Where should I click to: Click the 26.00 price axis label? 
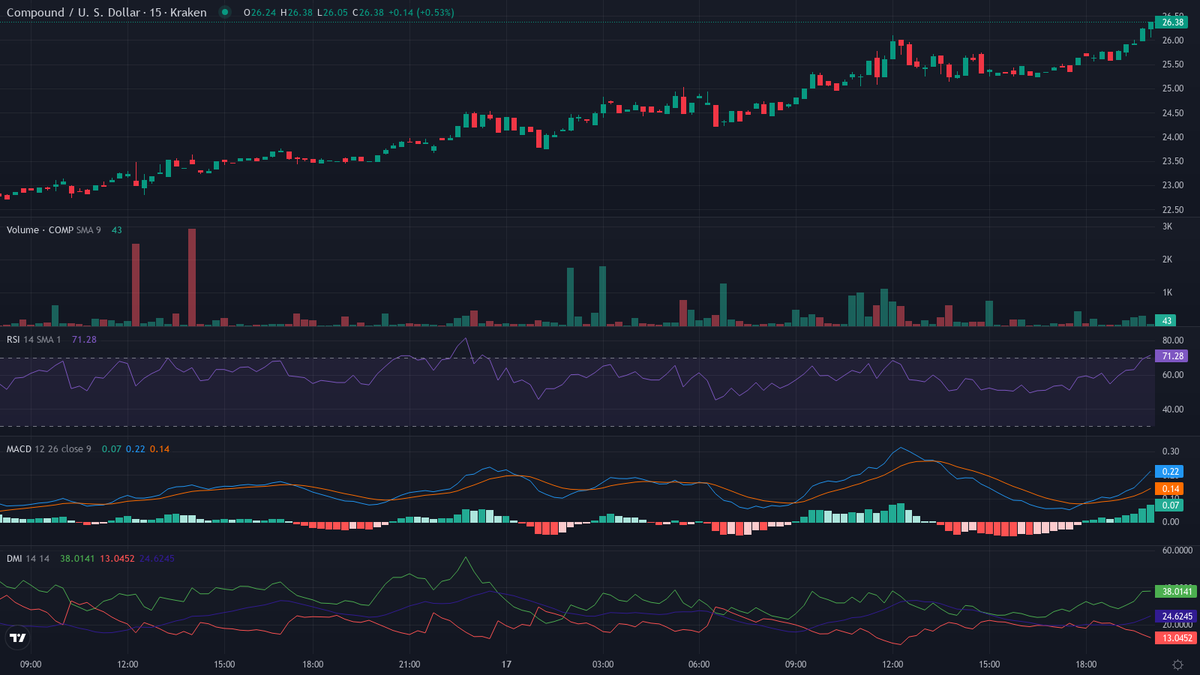pos(1171,40)
